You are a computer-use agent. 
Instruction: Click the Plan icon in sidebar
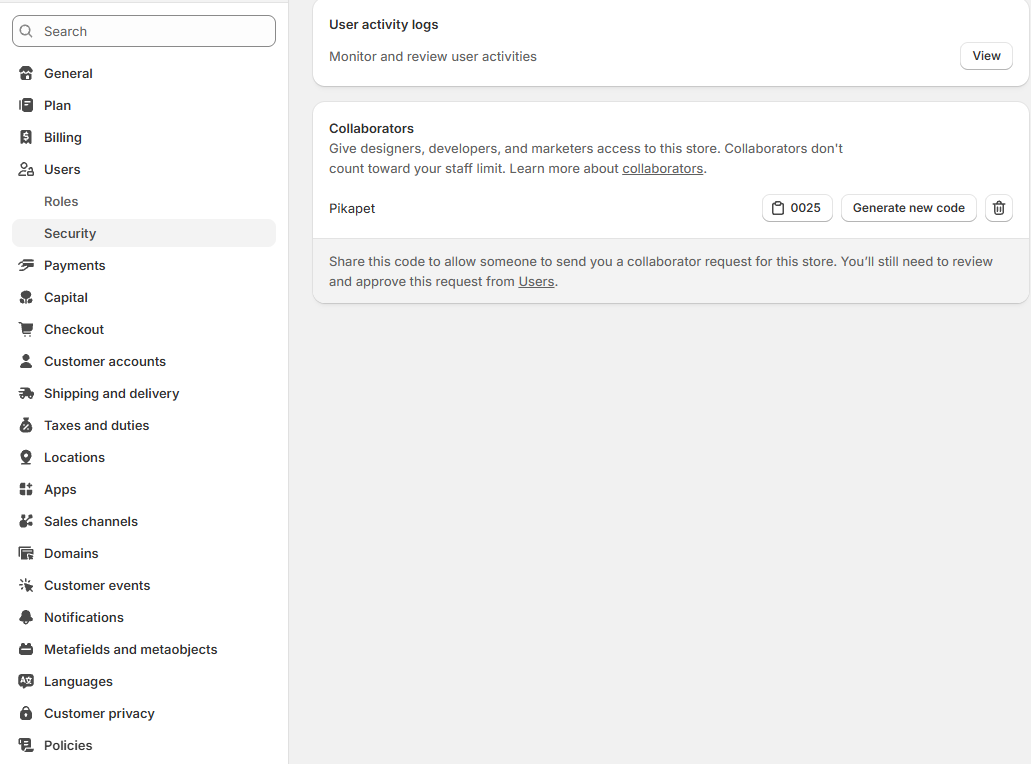click(x=26, y=105)
